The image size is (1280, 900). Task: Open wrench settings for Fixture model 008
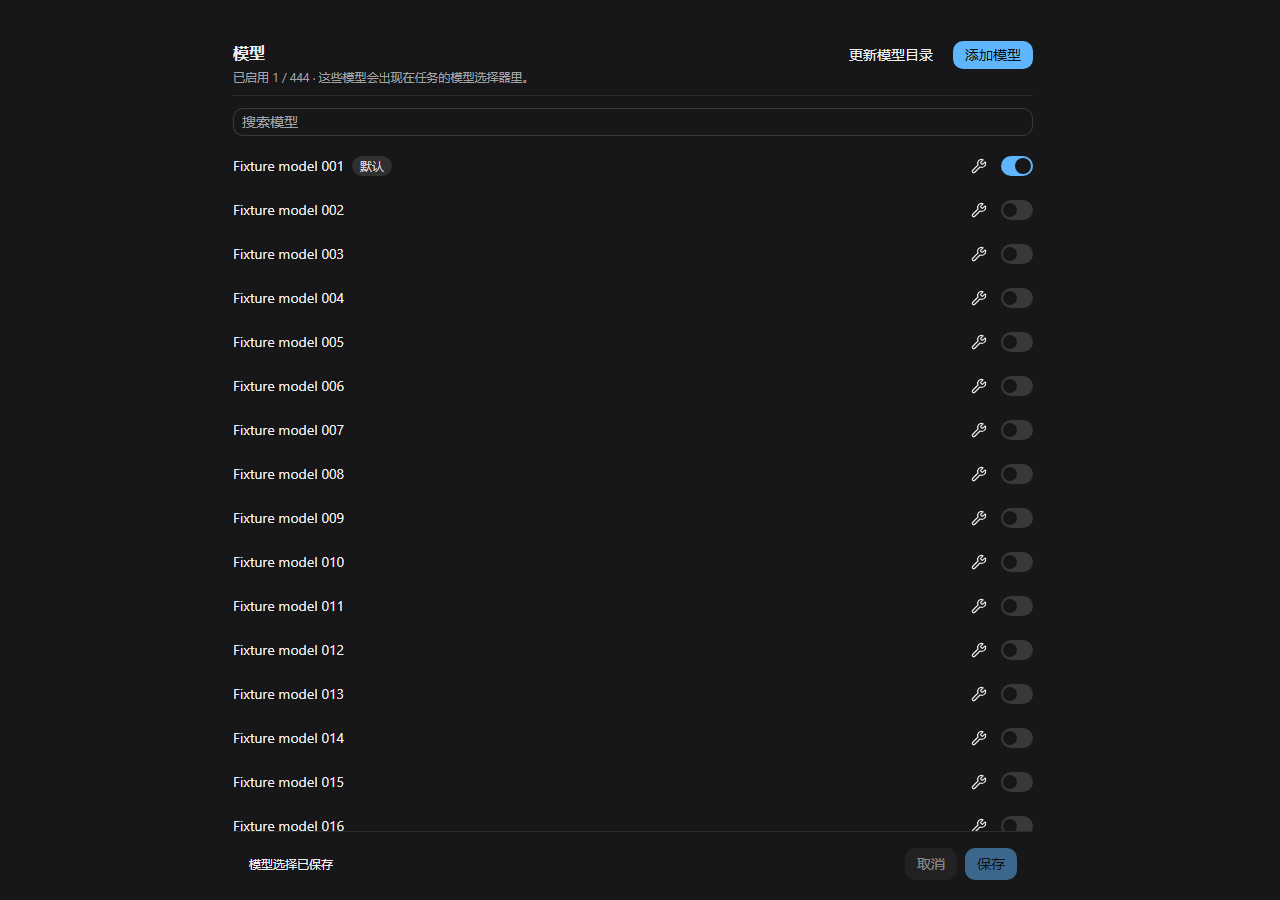[979, 474]
